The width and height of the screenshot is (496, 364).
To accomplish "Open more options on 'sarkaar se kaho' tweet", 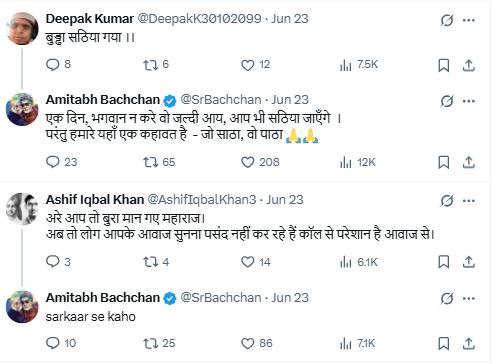I will 469,298.
